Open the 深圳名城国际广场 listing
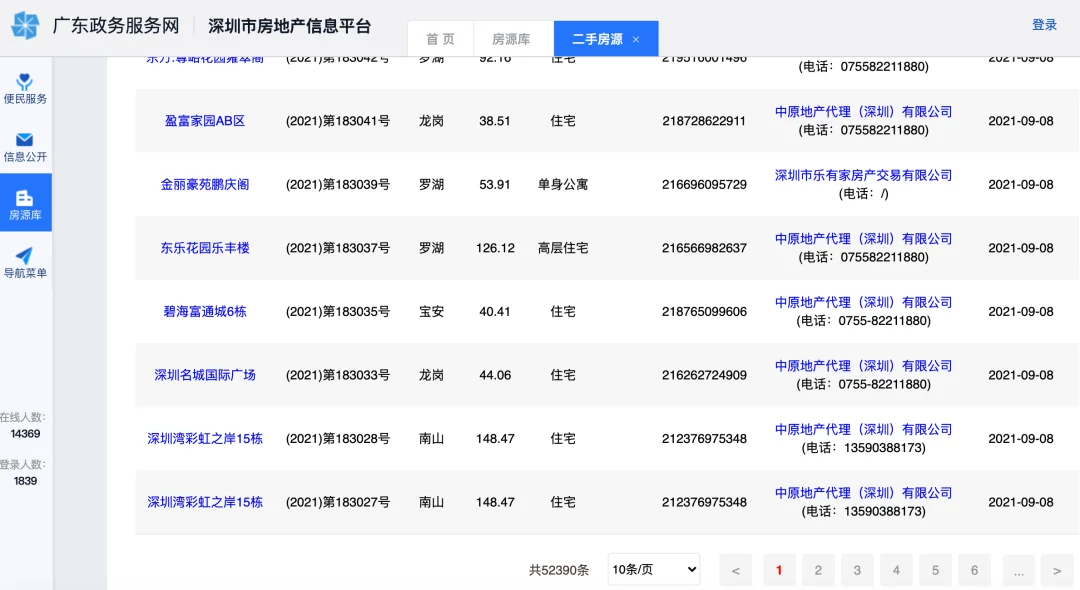Screen dimensions: 1080x590 coord(205,375)
